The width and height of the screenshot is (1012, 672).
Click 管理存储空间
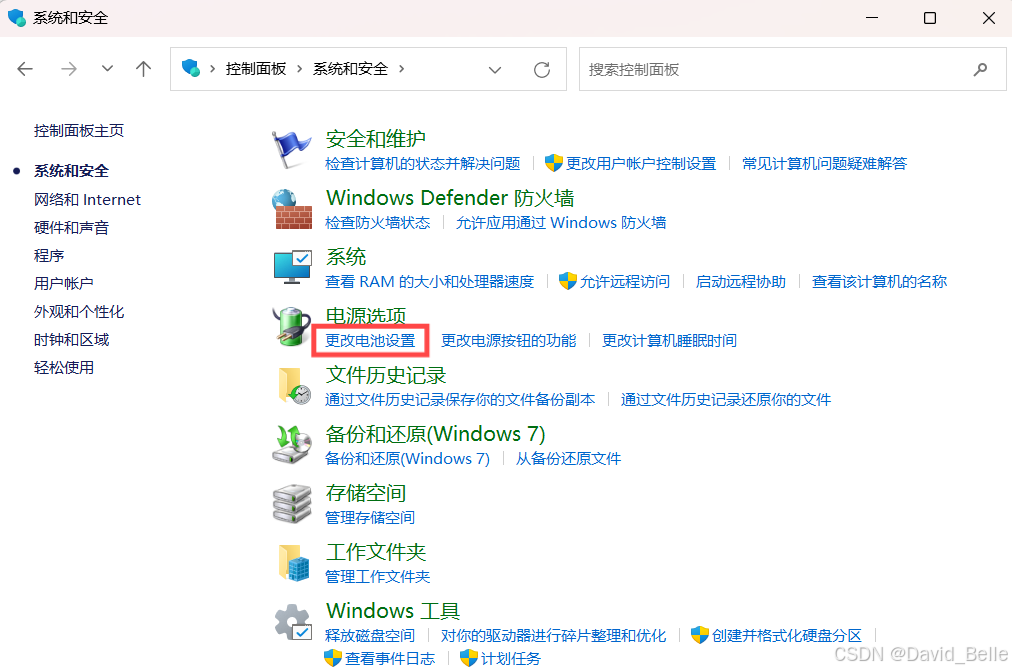click(370, 518)
